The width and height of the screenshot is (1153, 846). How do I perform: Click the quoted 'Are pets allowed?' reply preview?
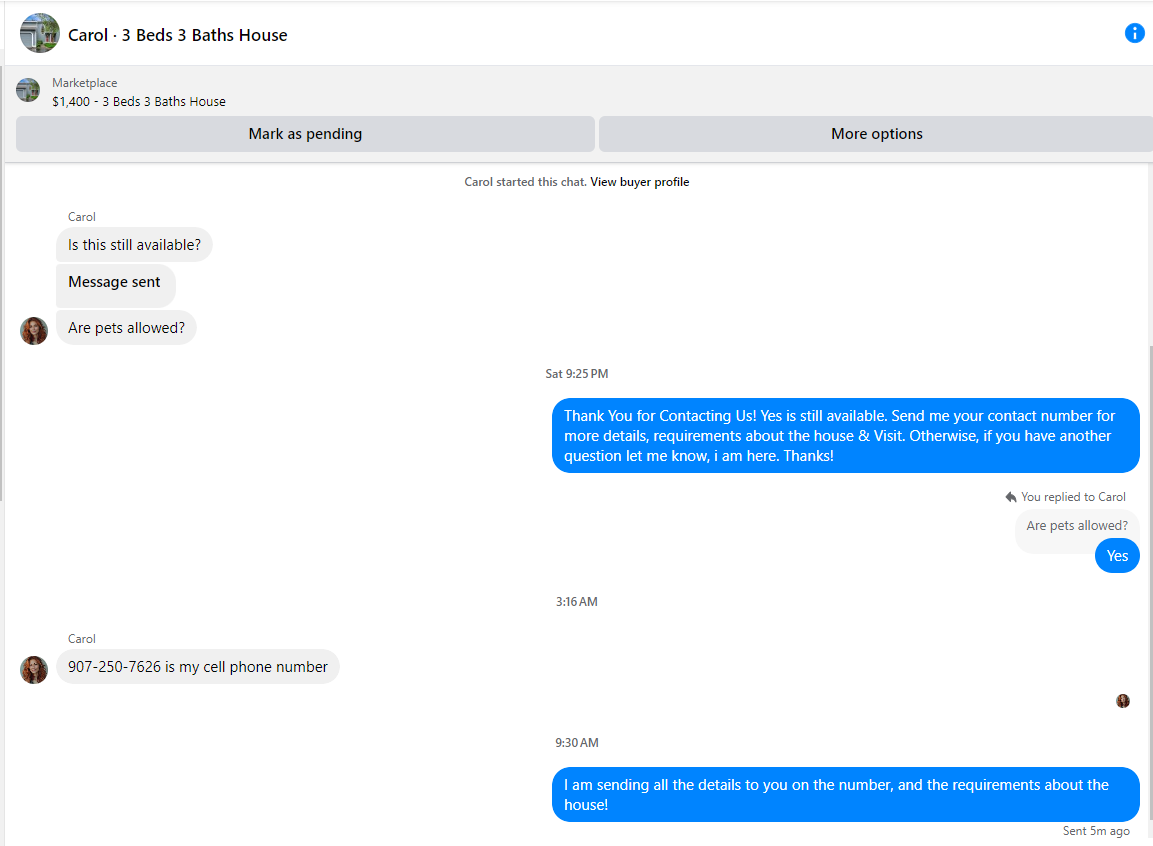tap(1077, 526)
